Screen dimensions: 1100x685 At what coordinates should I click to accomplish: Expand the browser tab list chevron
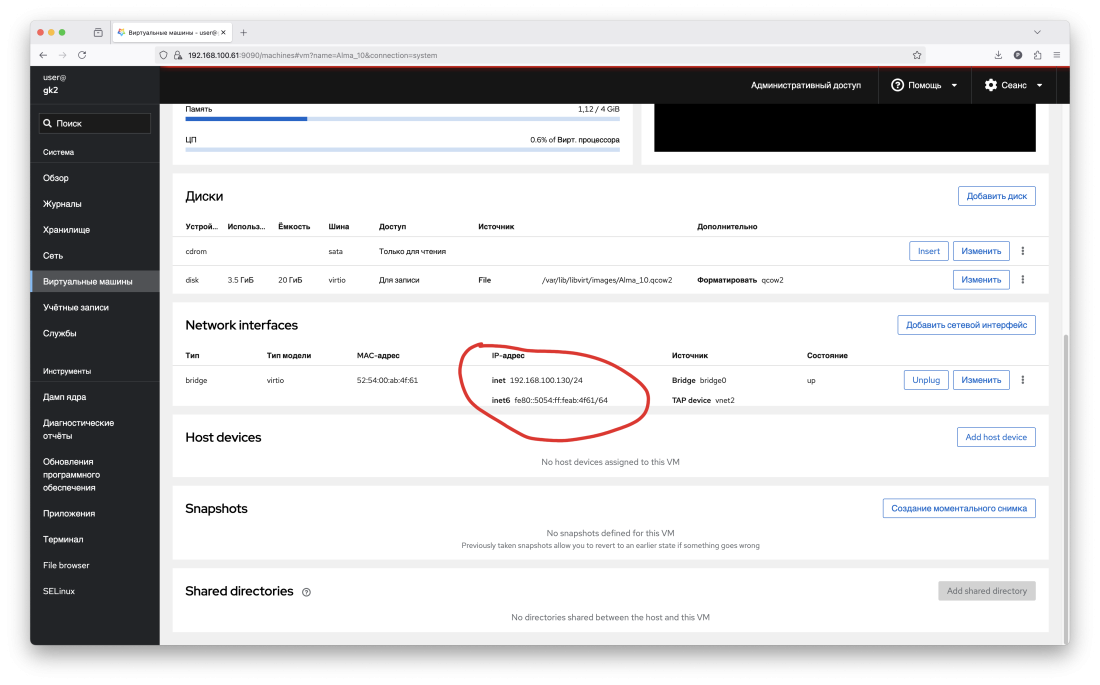tap(1037, 32)
